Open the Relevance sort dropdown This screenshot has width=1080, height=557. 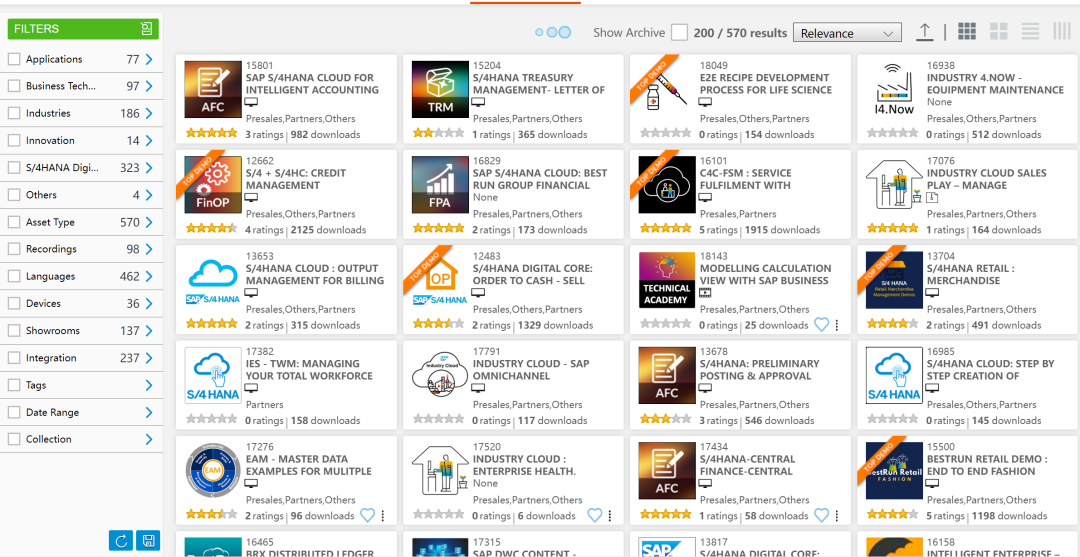847,33
